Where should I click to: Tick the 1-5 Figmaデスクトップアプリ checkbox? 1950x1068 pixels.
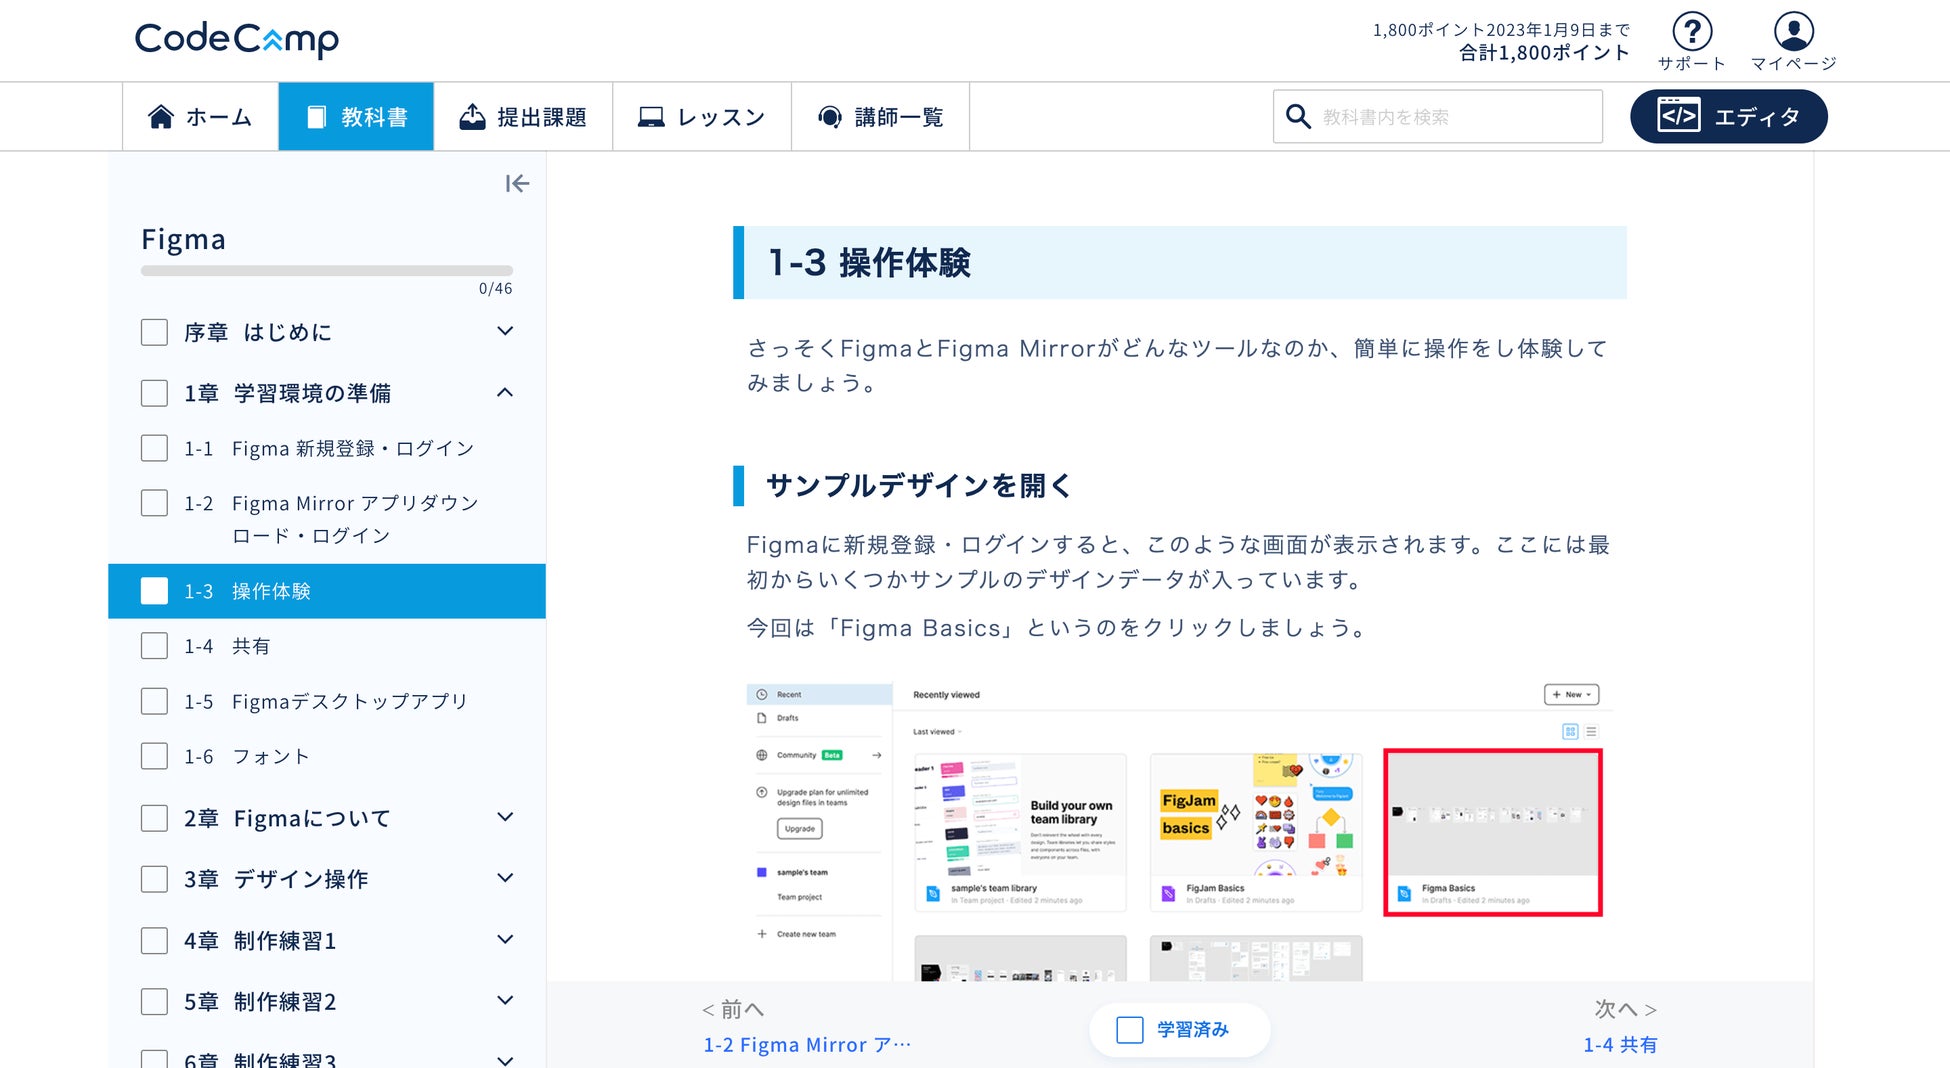click(x=154, y=701)
